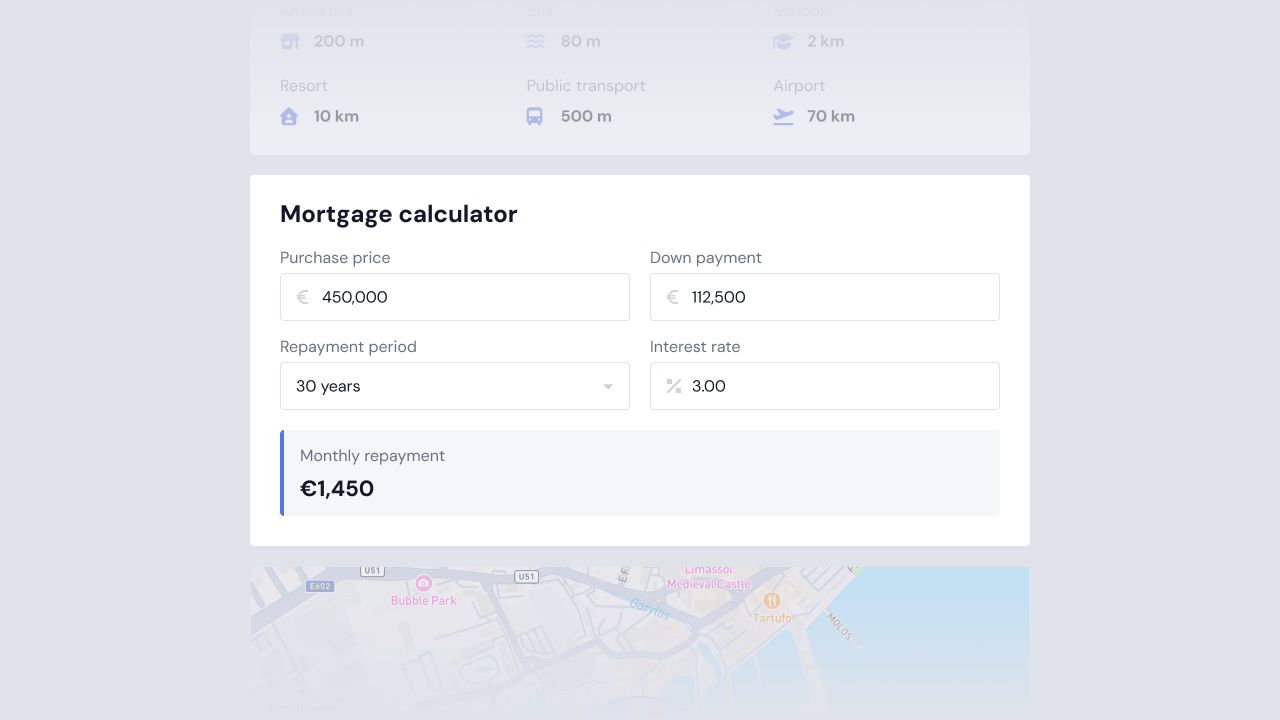
Task: Click the Amenities shop icon
Action: coord(290,42)
